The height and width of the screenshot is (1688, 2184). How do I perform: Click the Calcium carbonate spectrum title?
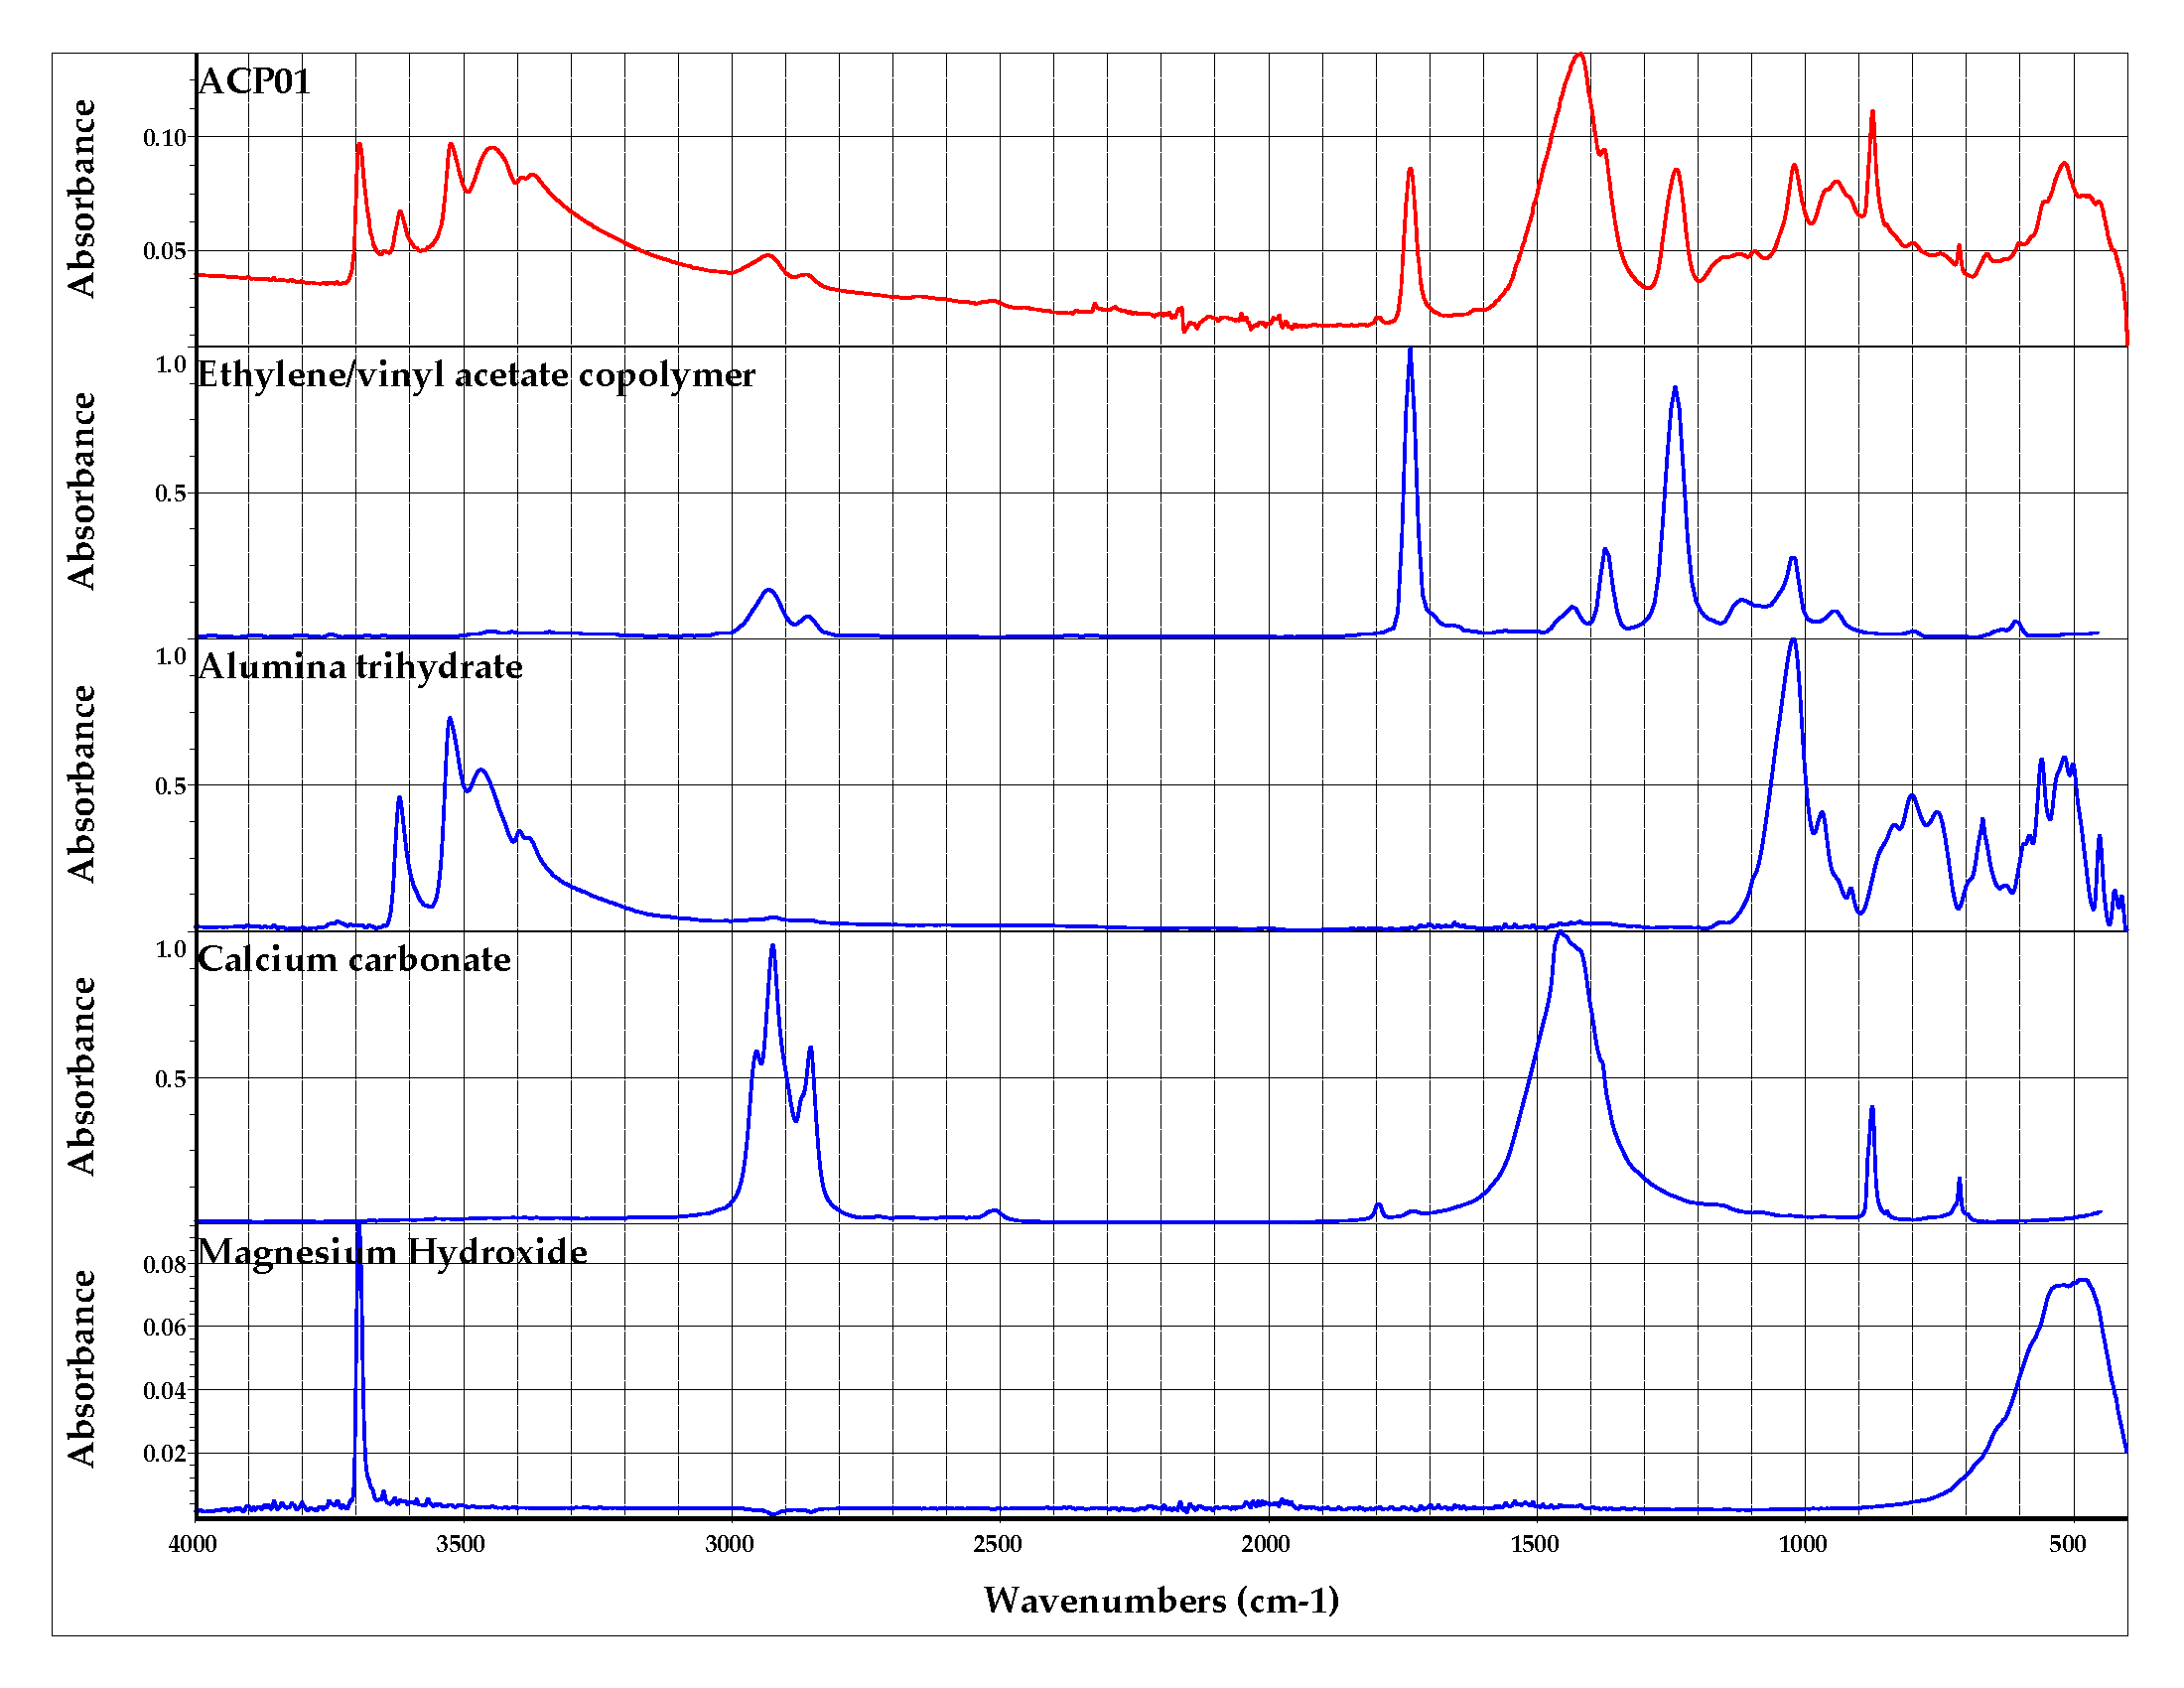[354, 959]
